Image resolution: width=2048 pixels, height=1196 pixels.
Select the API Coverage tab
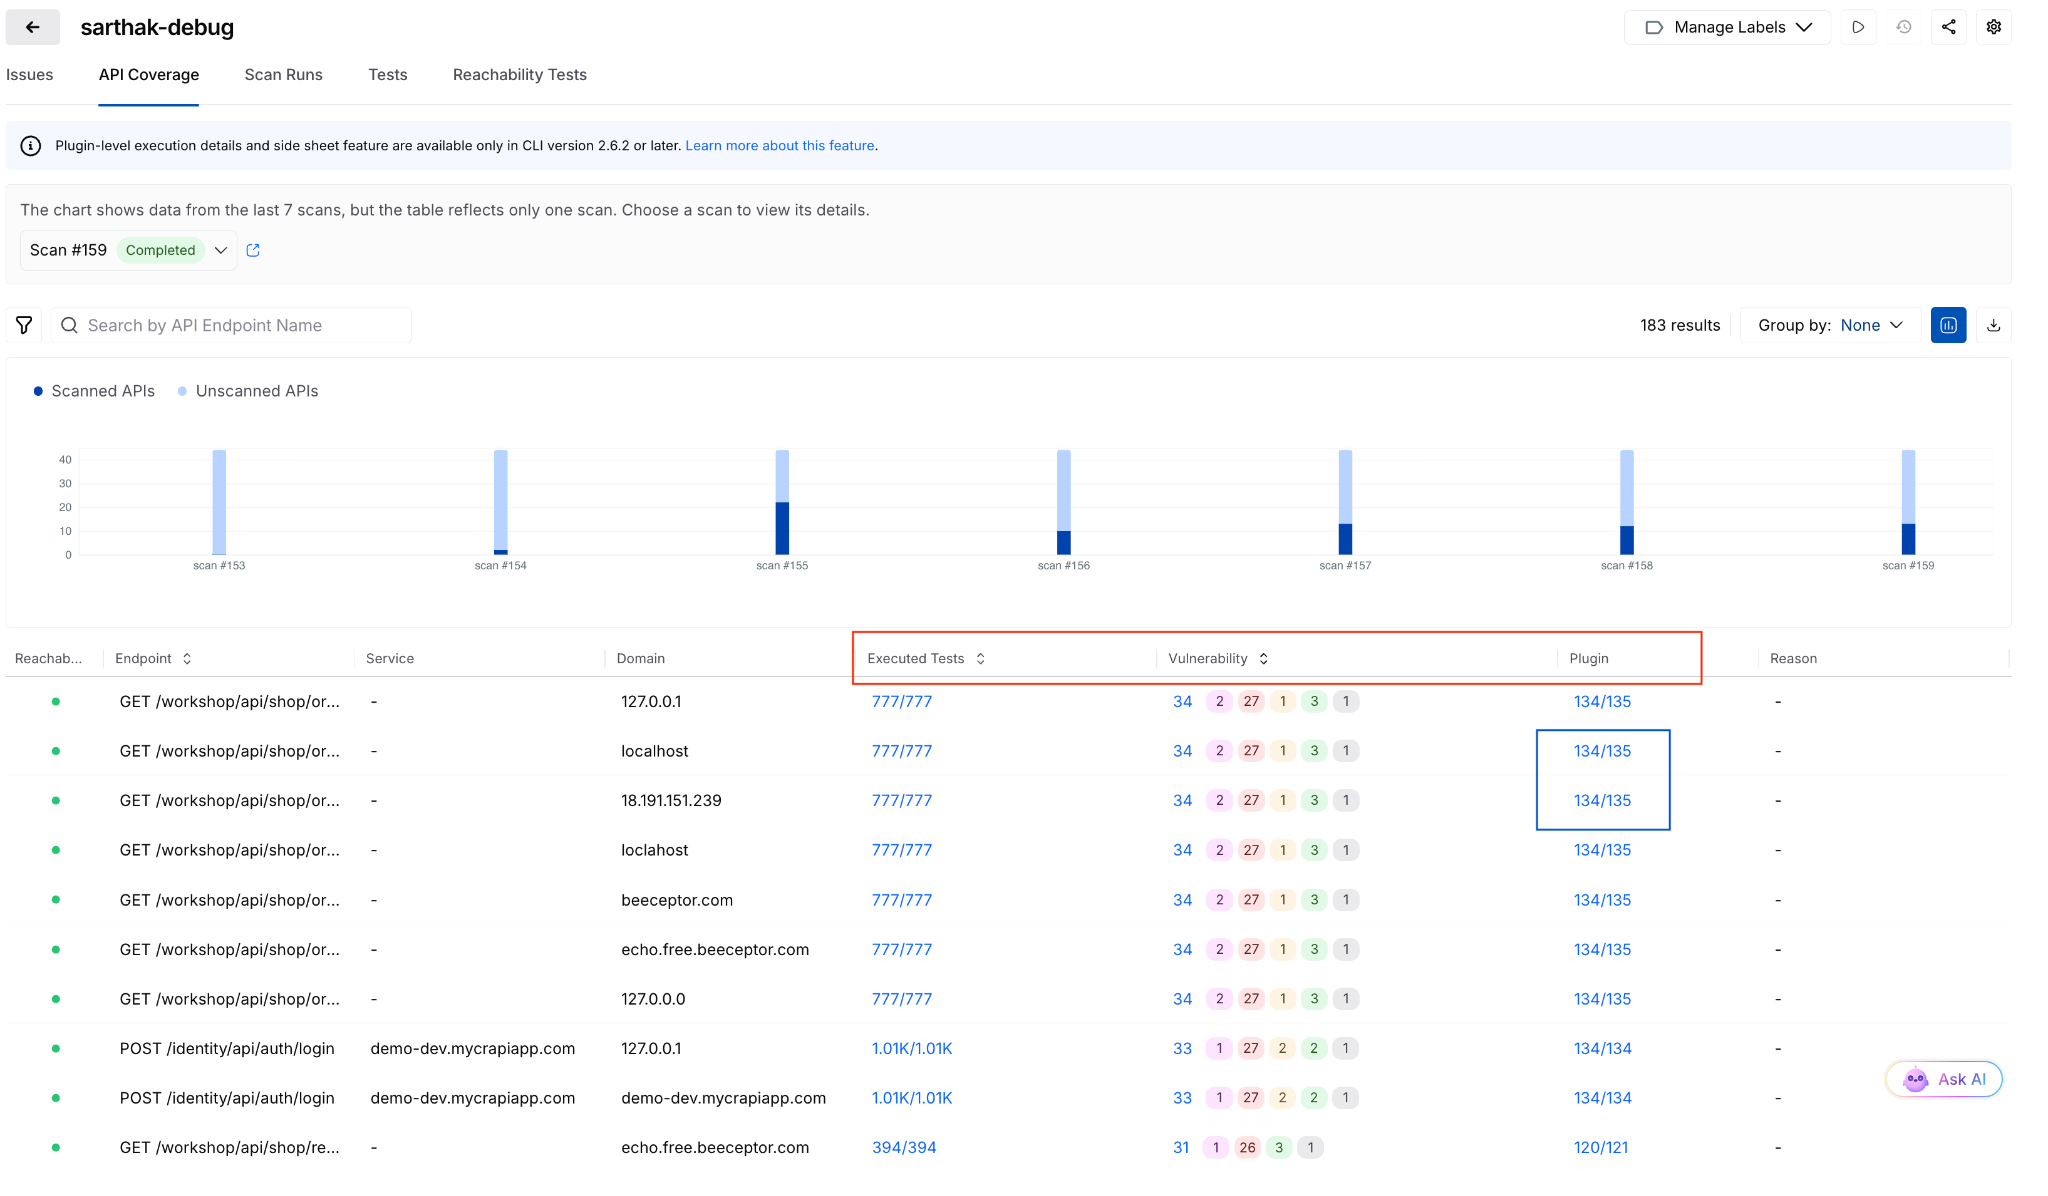[x=149, y=75]
